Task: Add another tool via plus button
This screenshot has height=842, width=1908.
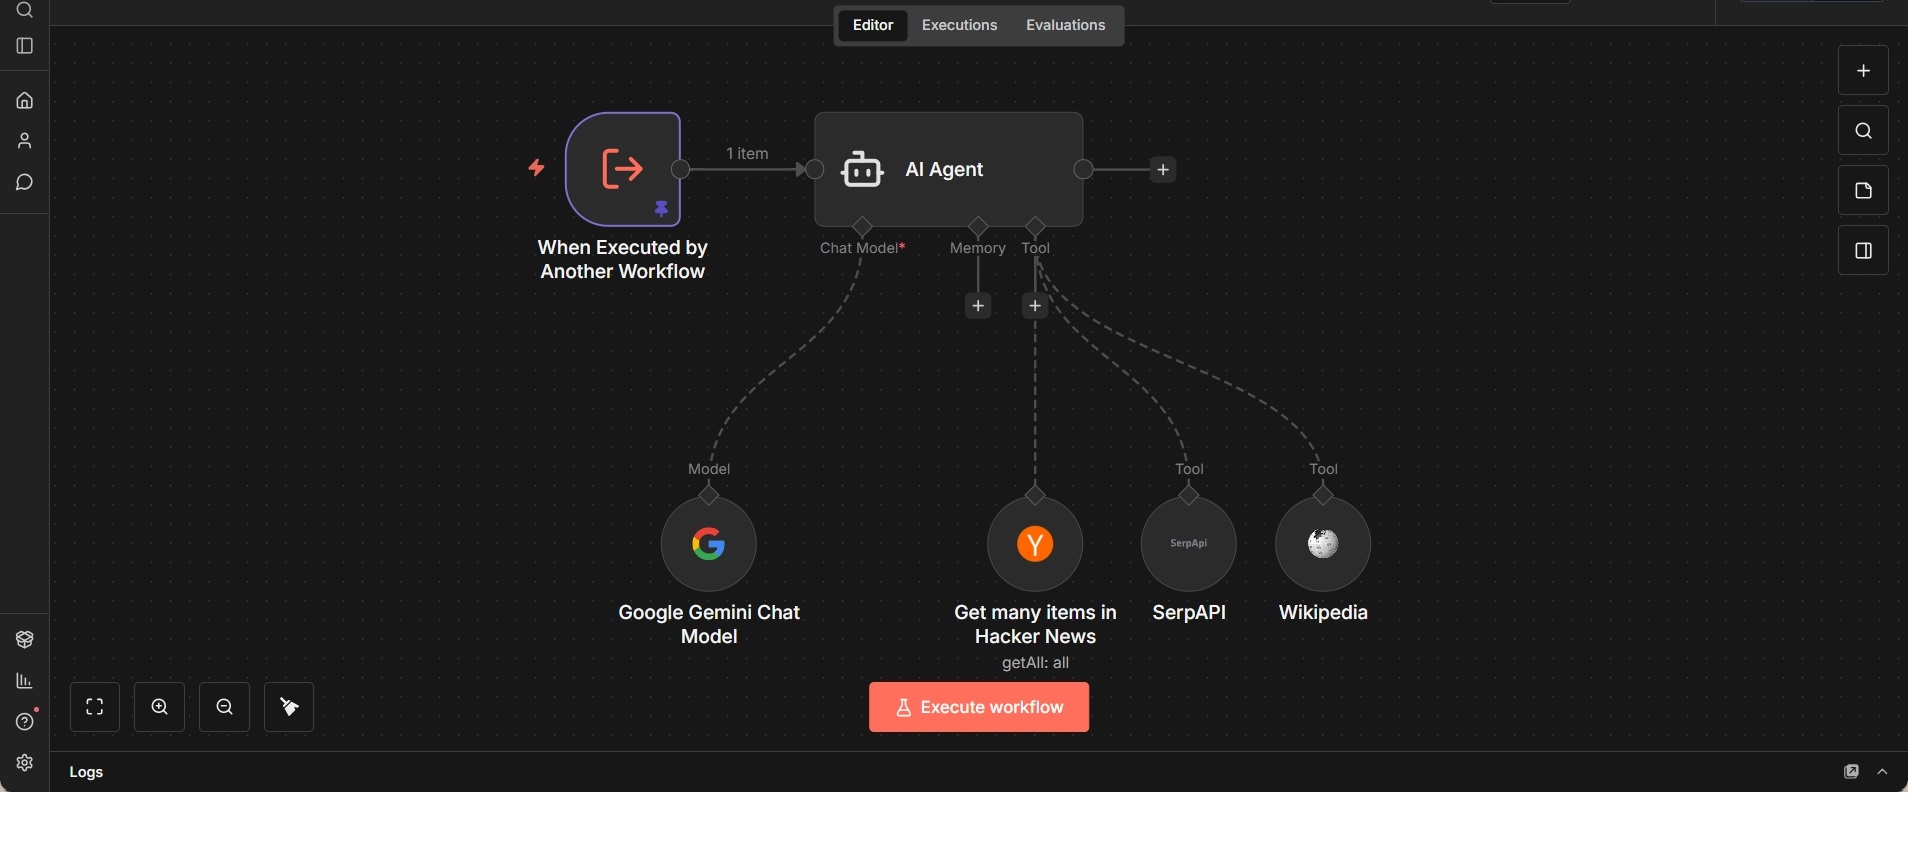Action: click(1035, 306)
